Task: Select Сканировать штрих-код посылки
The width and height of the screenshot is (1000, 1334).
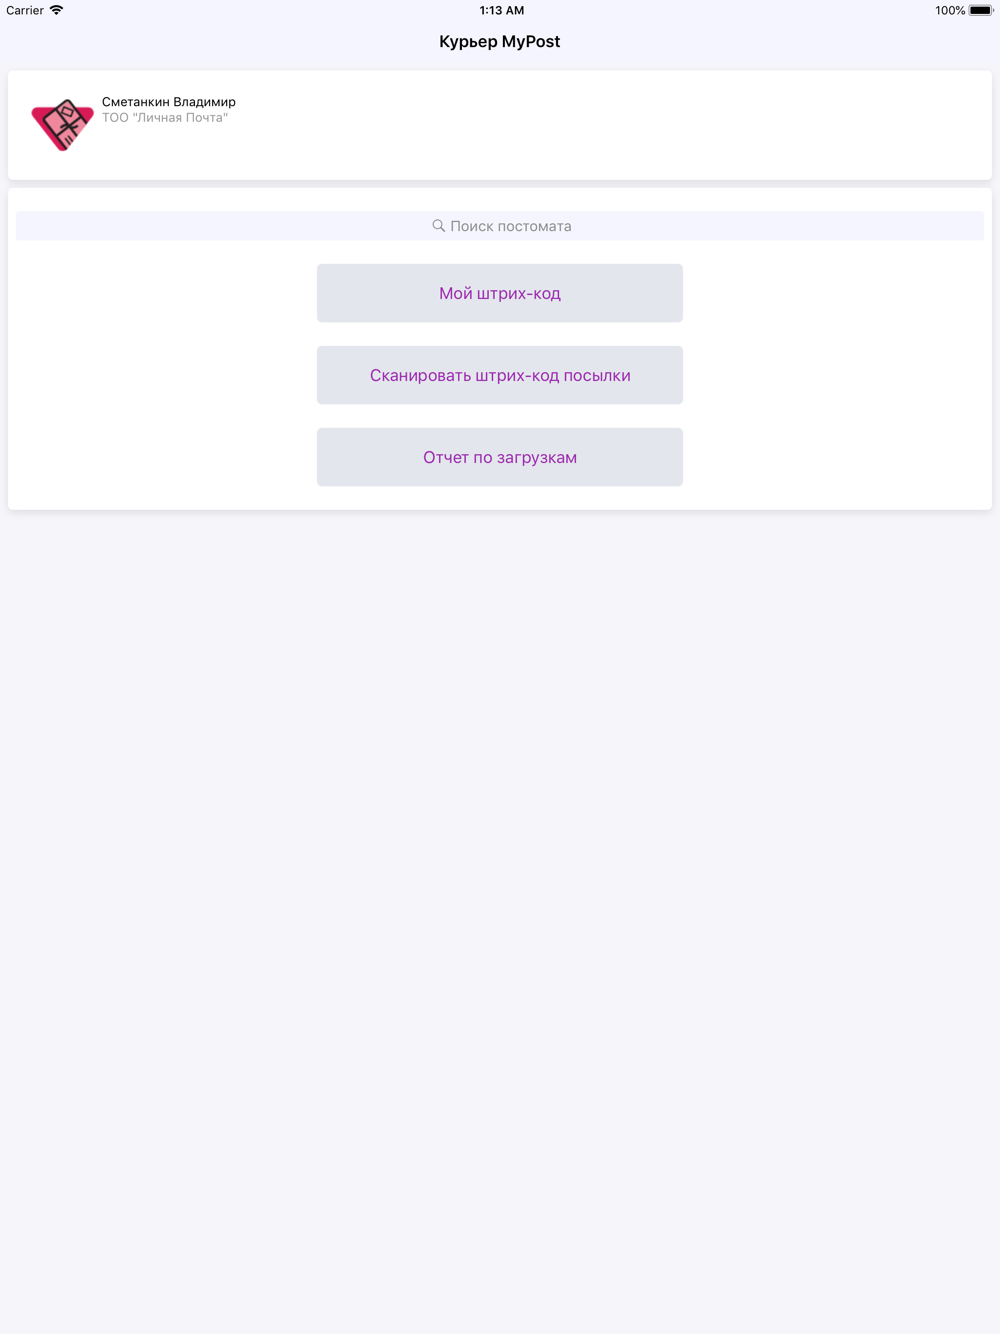Action: click(x=500, y=375)
